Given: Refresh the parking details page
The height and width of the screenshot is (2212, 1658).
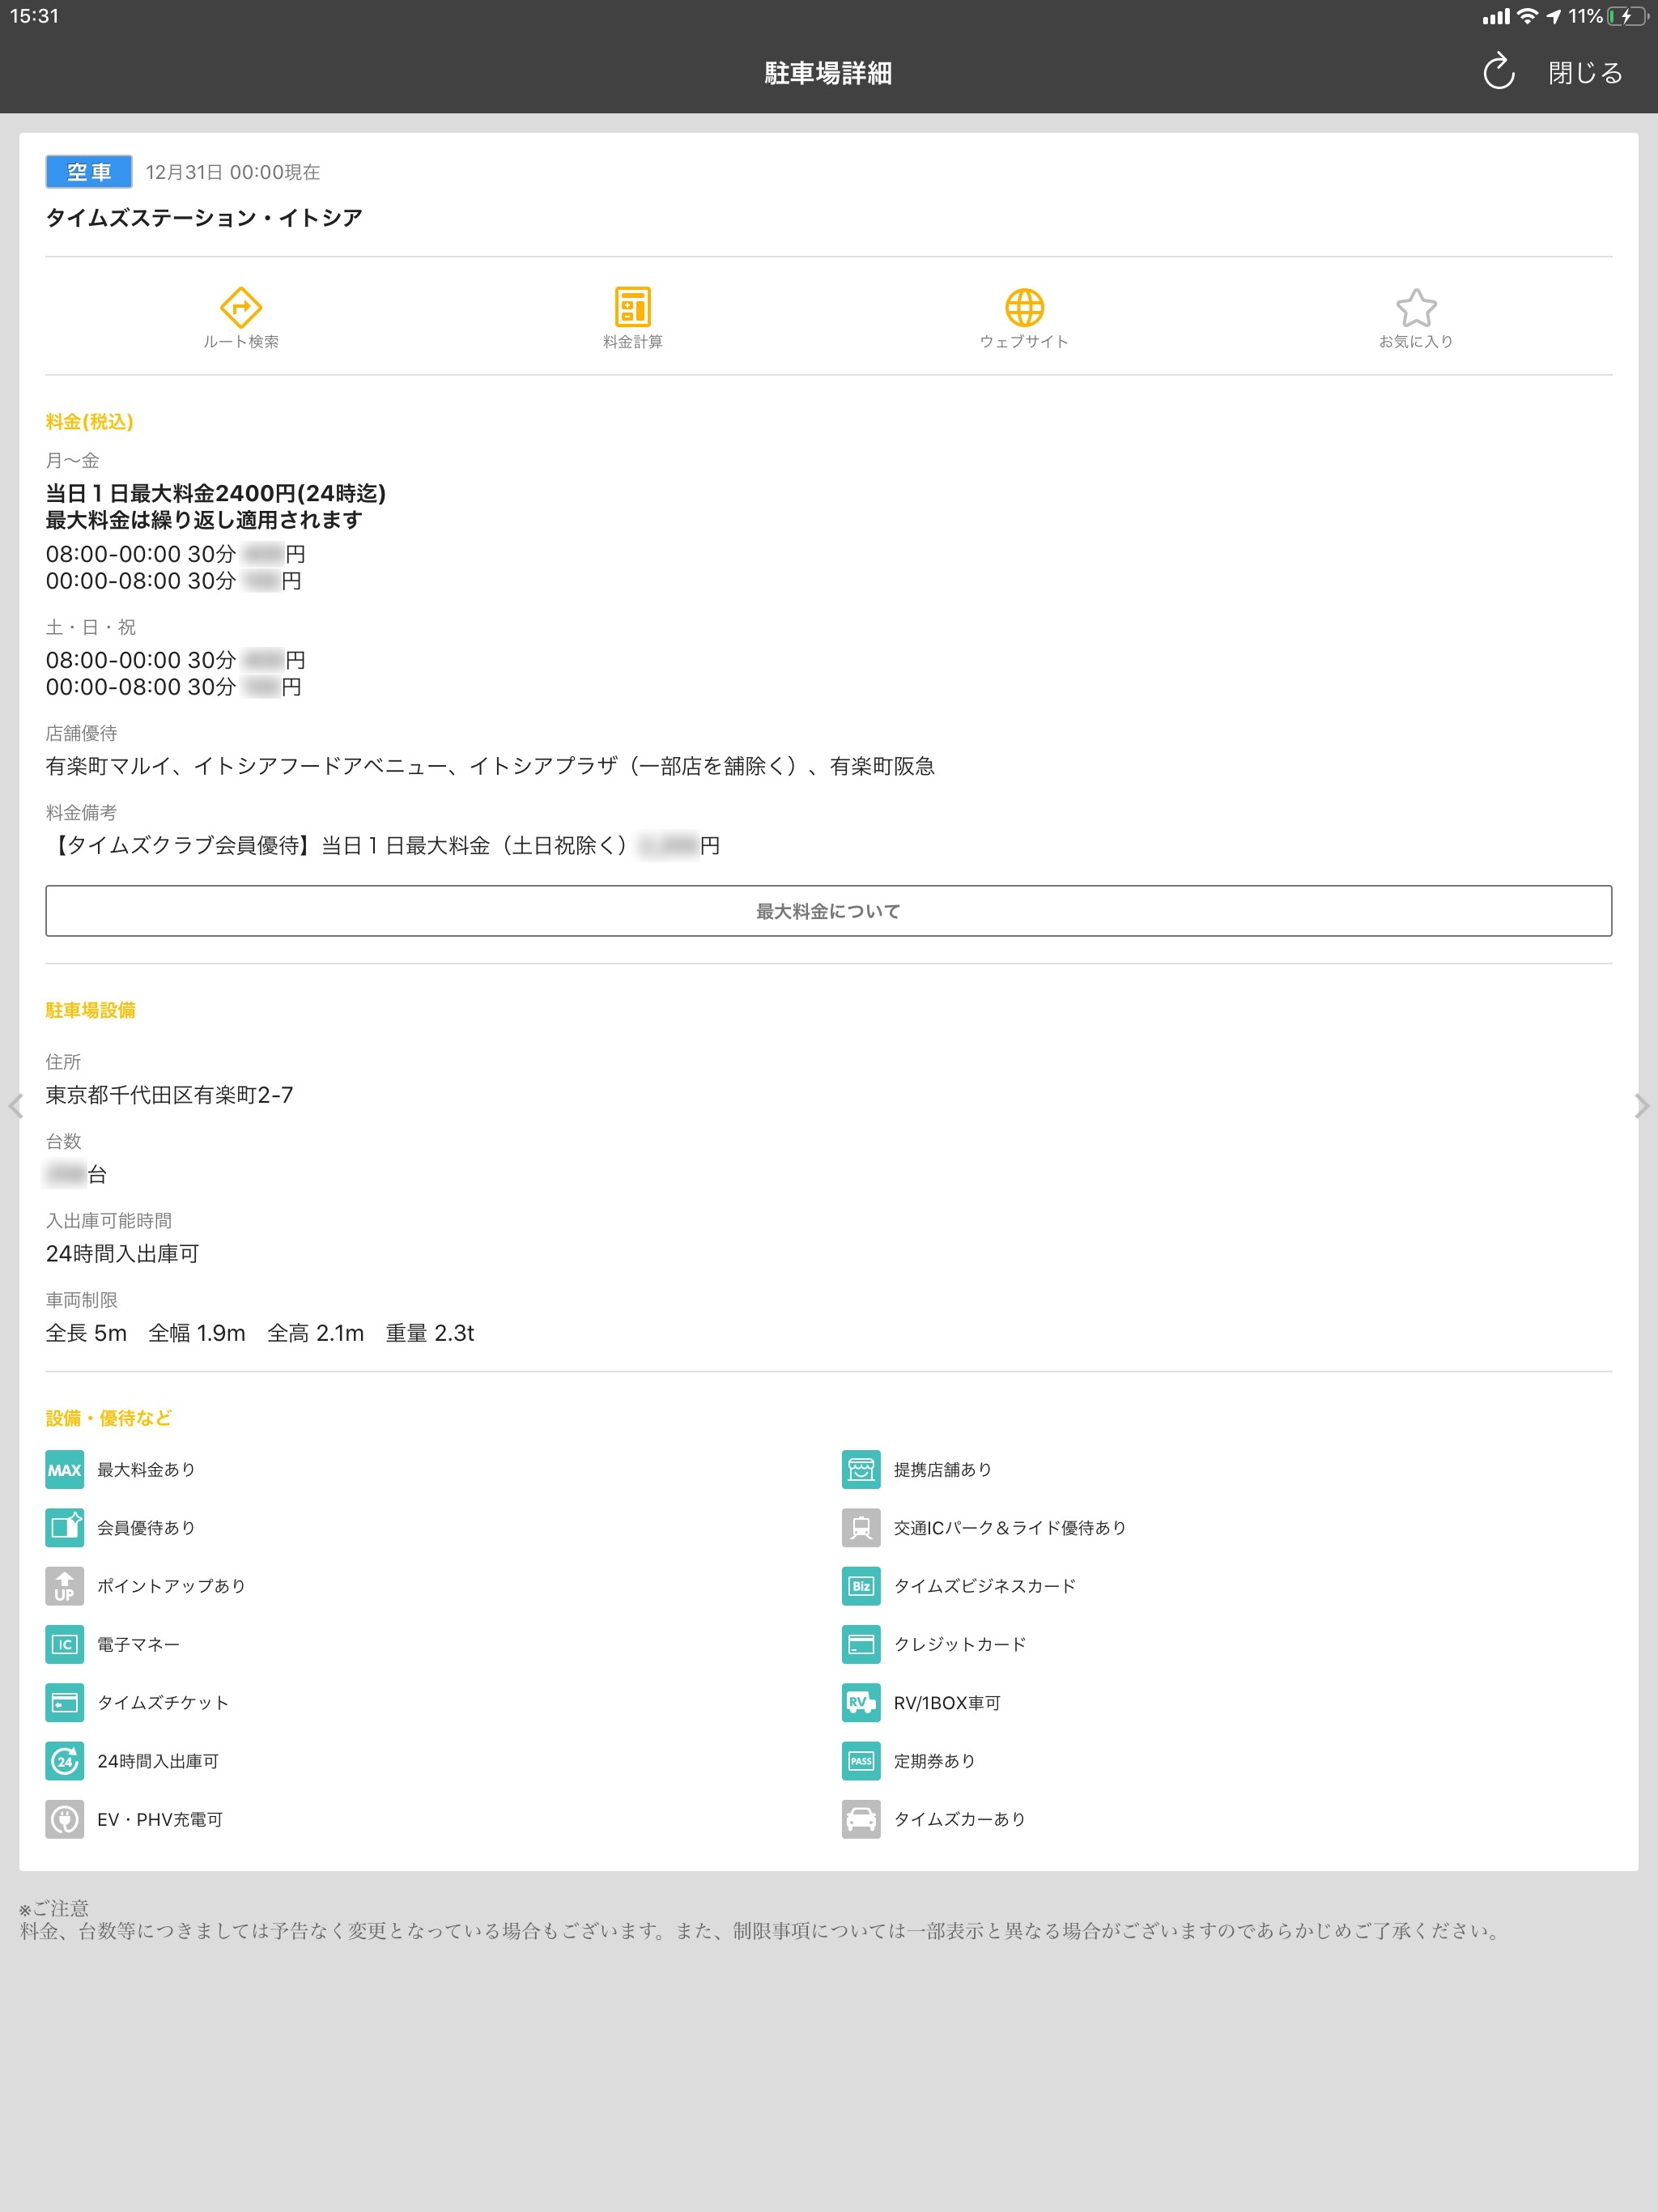Looking at the screenshot, I should [1496, 71].
